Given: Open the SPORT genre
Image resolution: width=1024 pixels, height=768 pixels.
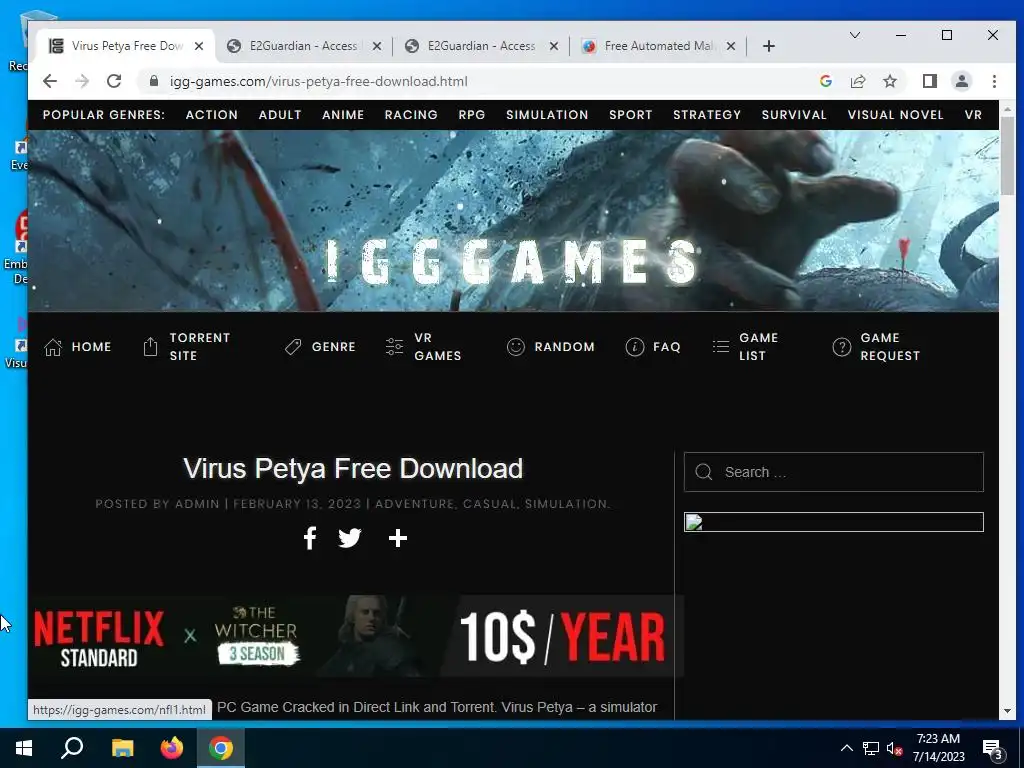Looking at the screenshot, I should (630, 115).
